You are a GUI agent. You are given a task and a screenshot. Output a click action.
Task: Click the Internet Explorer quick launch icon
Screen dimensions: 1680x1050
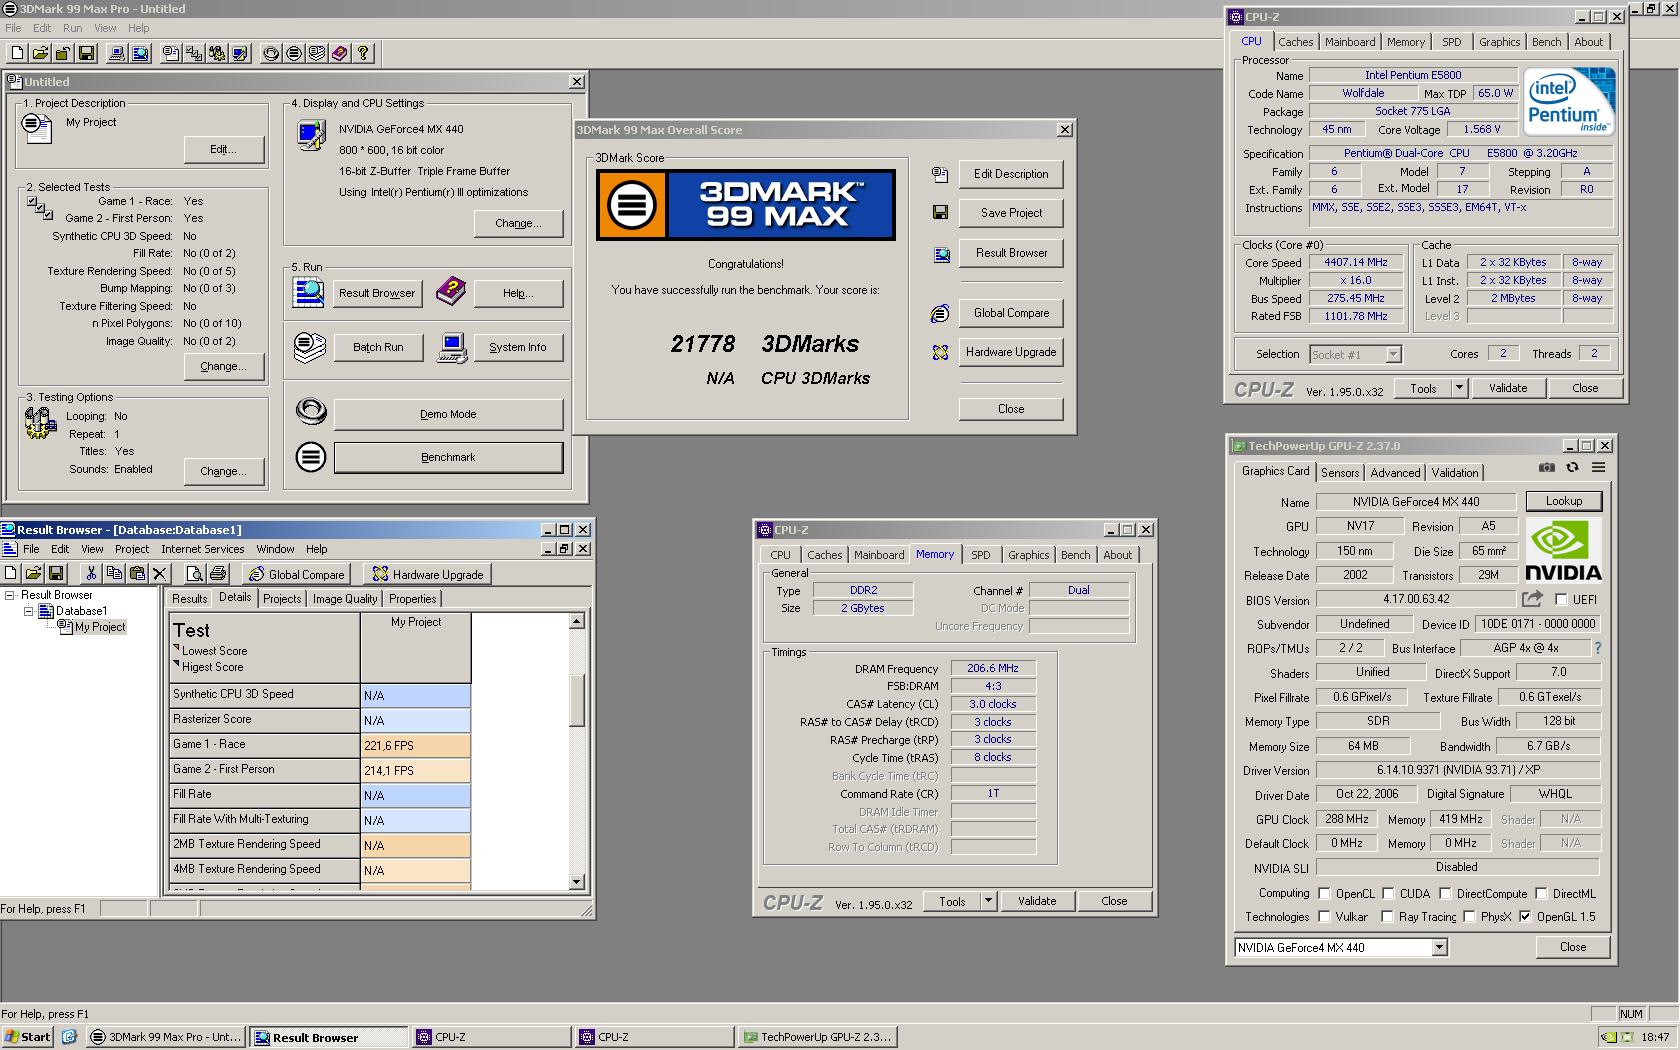(69, 1037)
